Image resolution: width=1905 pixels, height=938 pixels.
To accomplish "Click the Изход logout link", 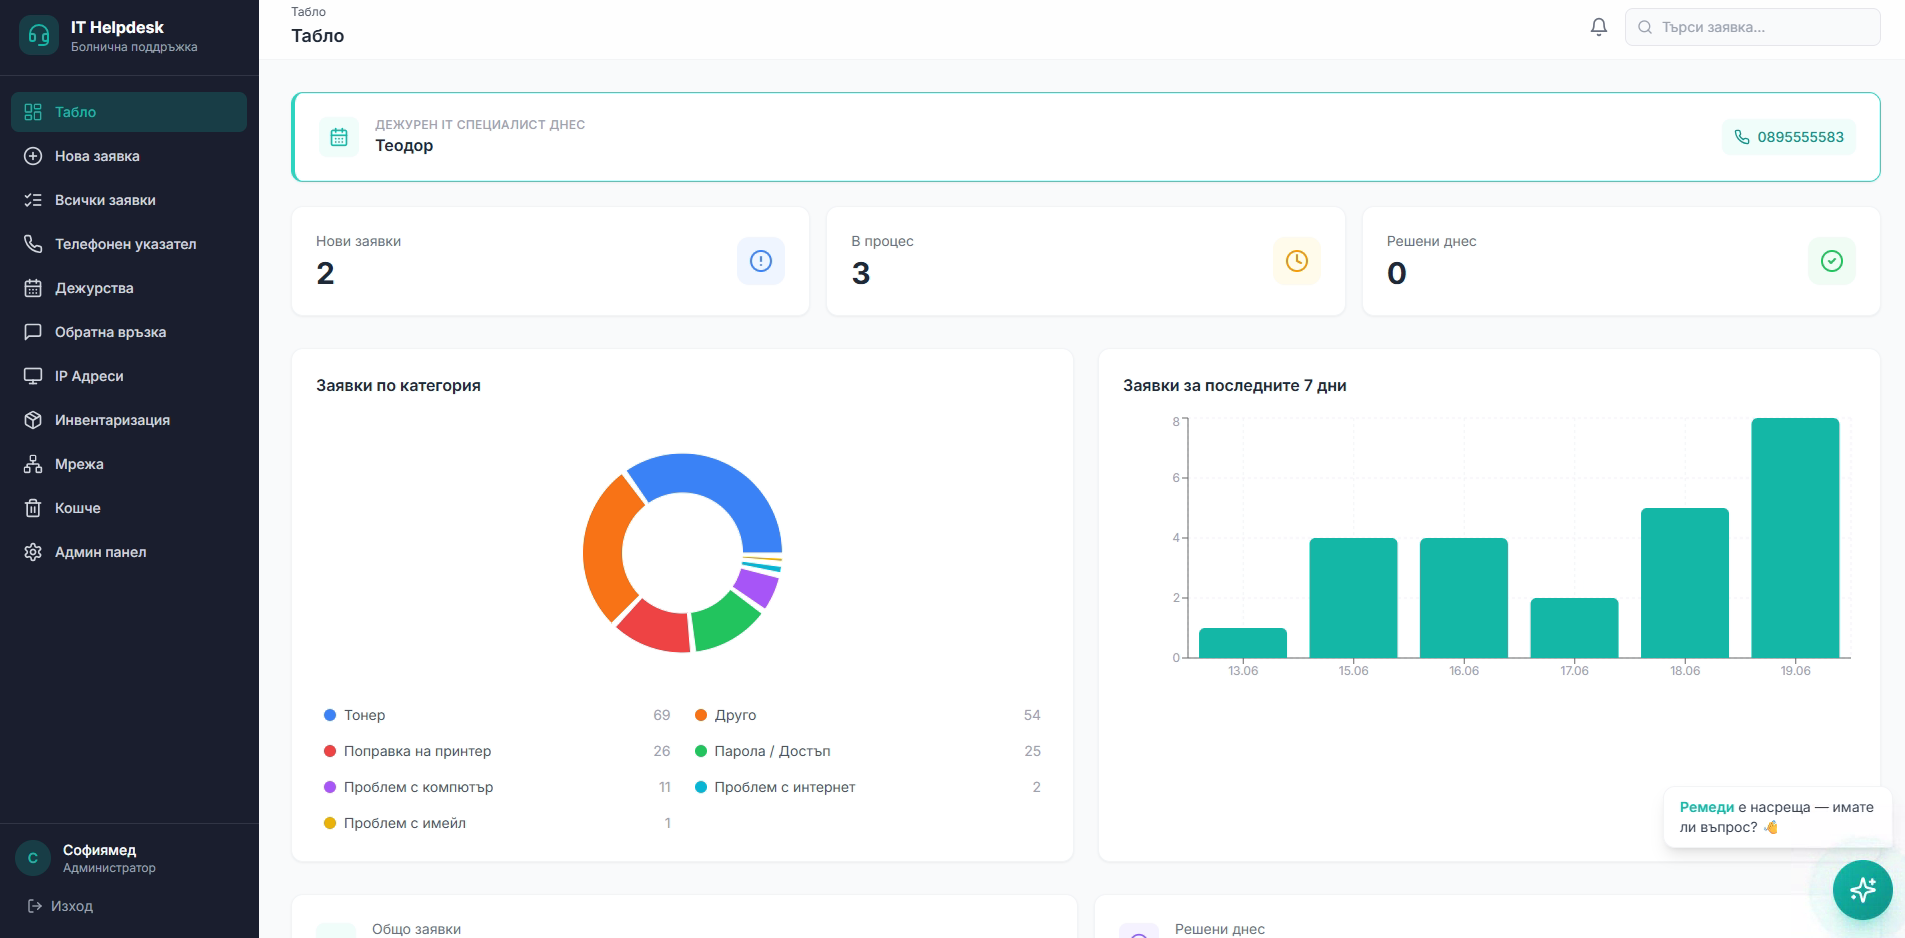I will (60, 906).
